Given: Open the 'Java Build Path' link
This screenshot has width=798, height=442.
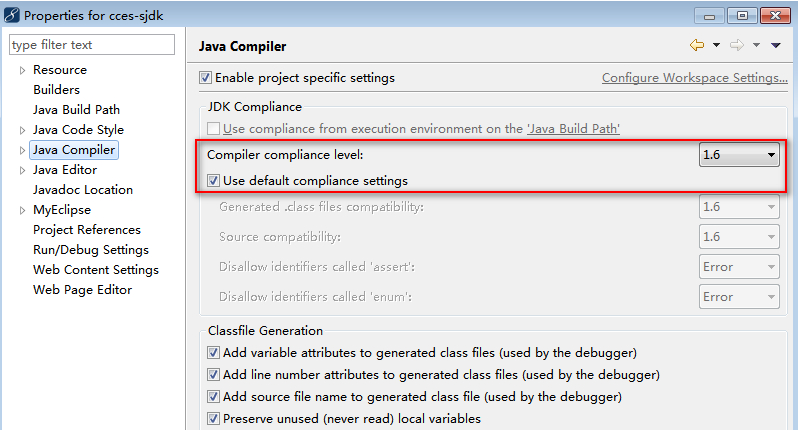Looking at the screenshot, I should click(x=574, y=129).
